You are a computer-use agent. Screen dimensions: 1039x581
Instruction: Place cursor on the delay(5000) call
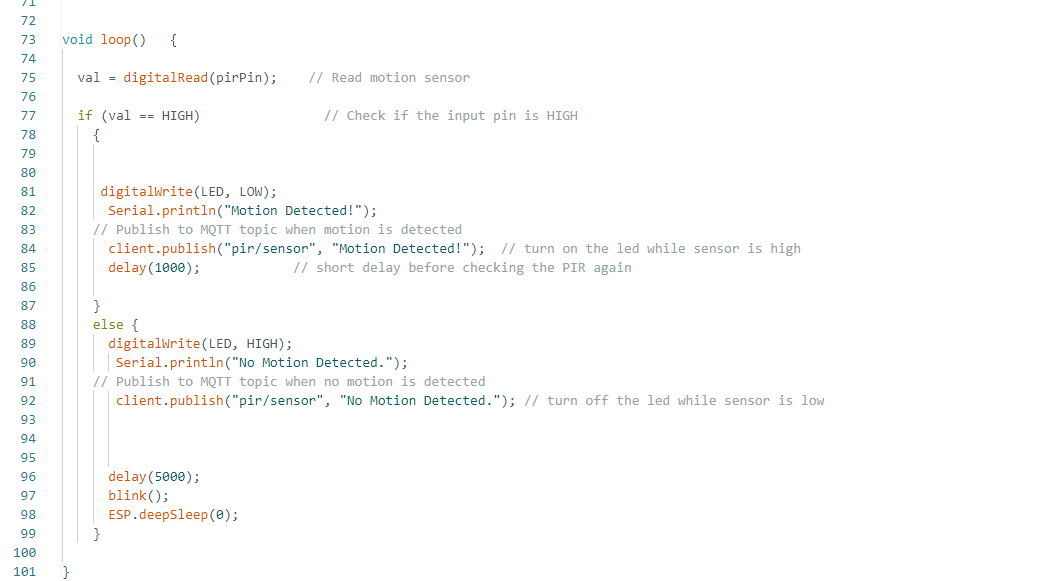154,477
